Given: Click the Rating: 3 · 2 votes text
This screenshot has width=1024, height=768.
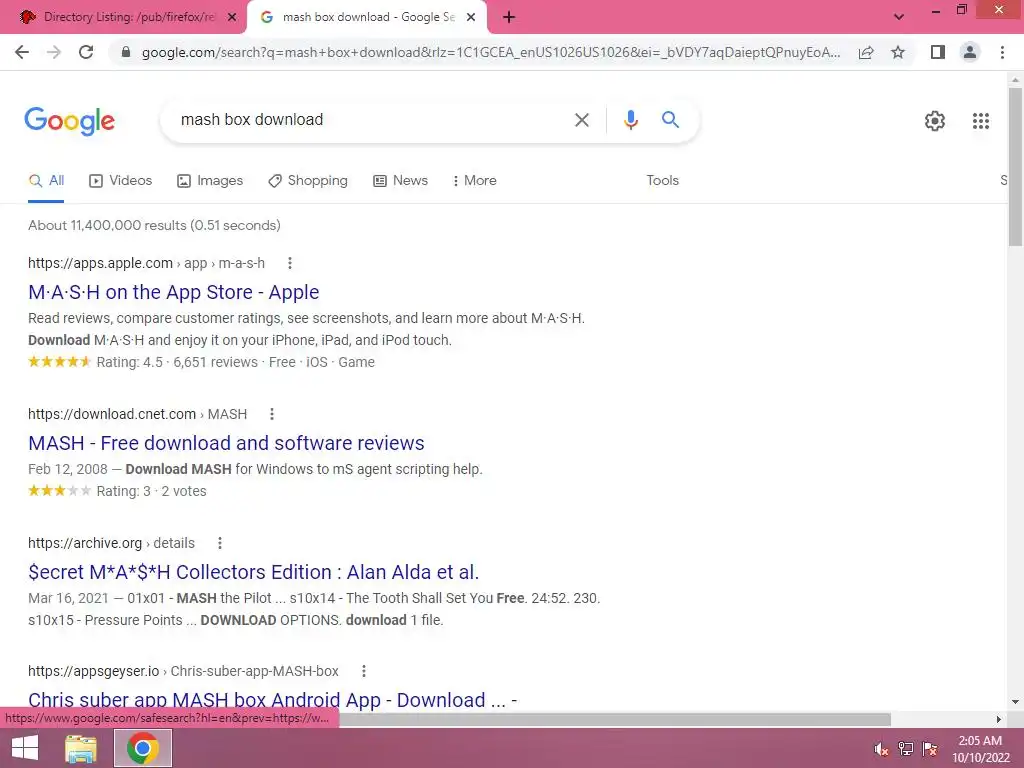Looking at the screenshot, I should [x=152, y=491].
